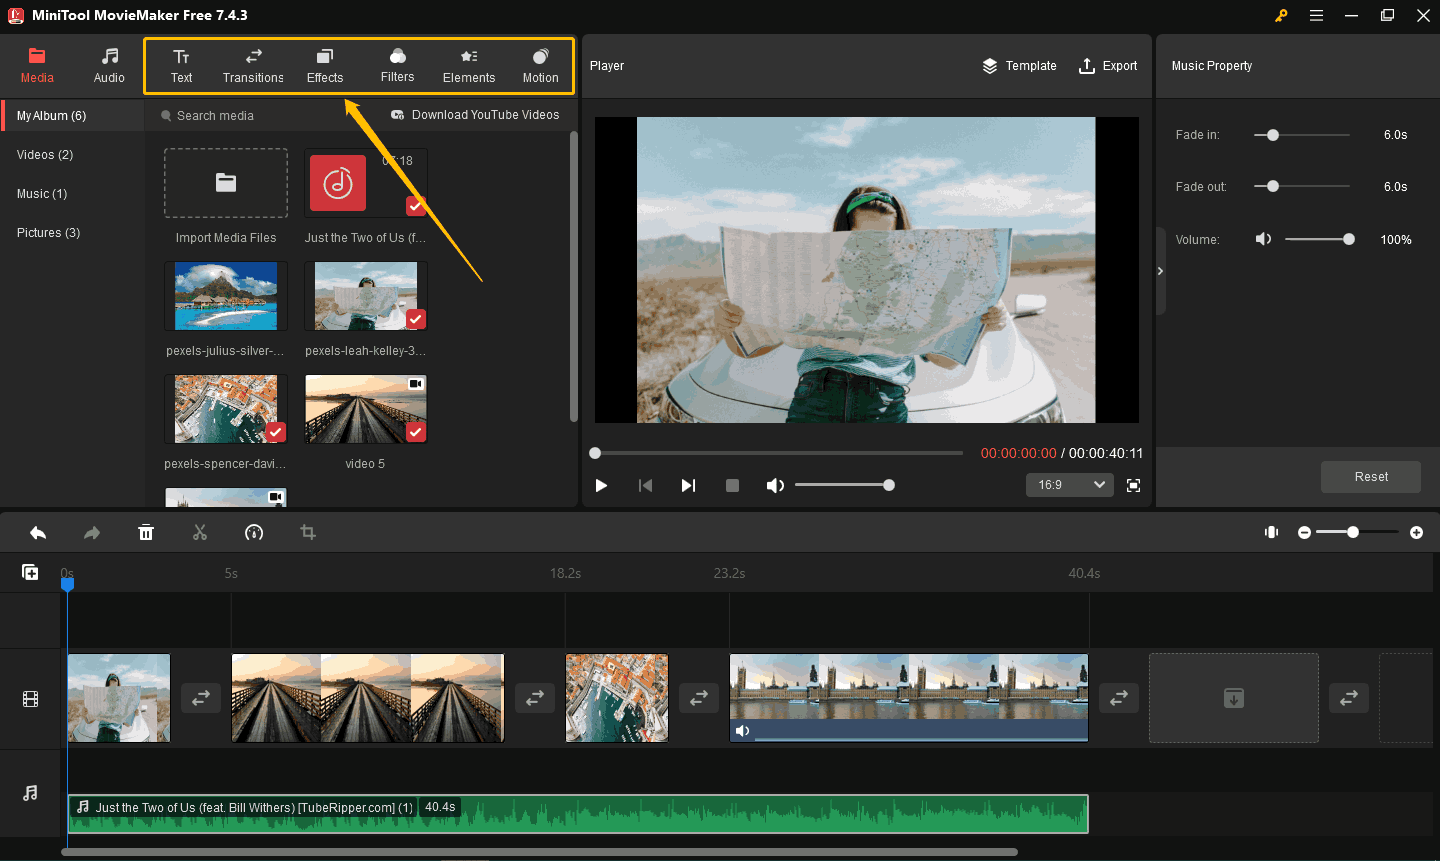This screenshot has height=861, width=1440.
Task: Open the Audio tab
Action: click(109, 65)
